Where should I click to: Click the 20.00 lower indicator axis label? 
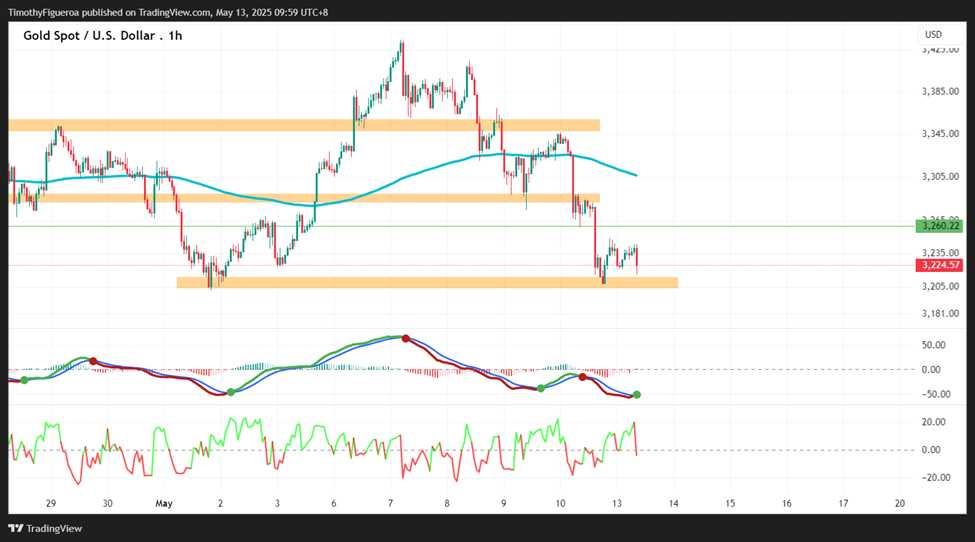933,422
